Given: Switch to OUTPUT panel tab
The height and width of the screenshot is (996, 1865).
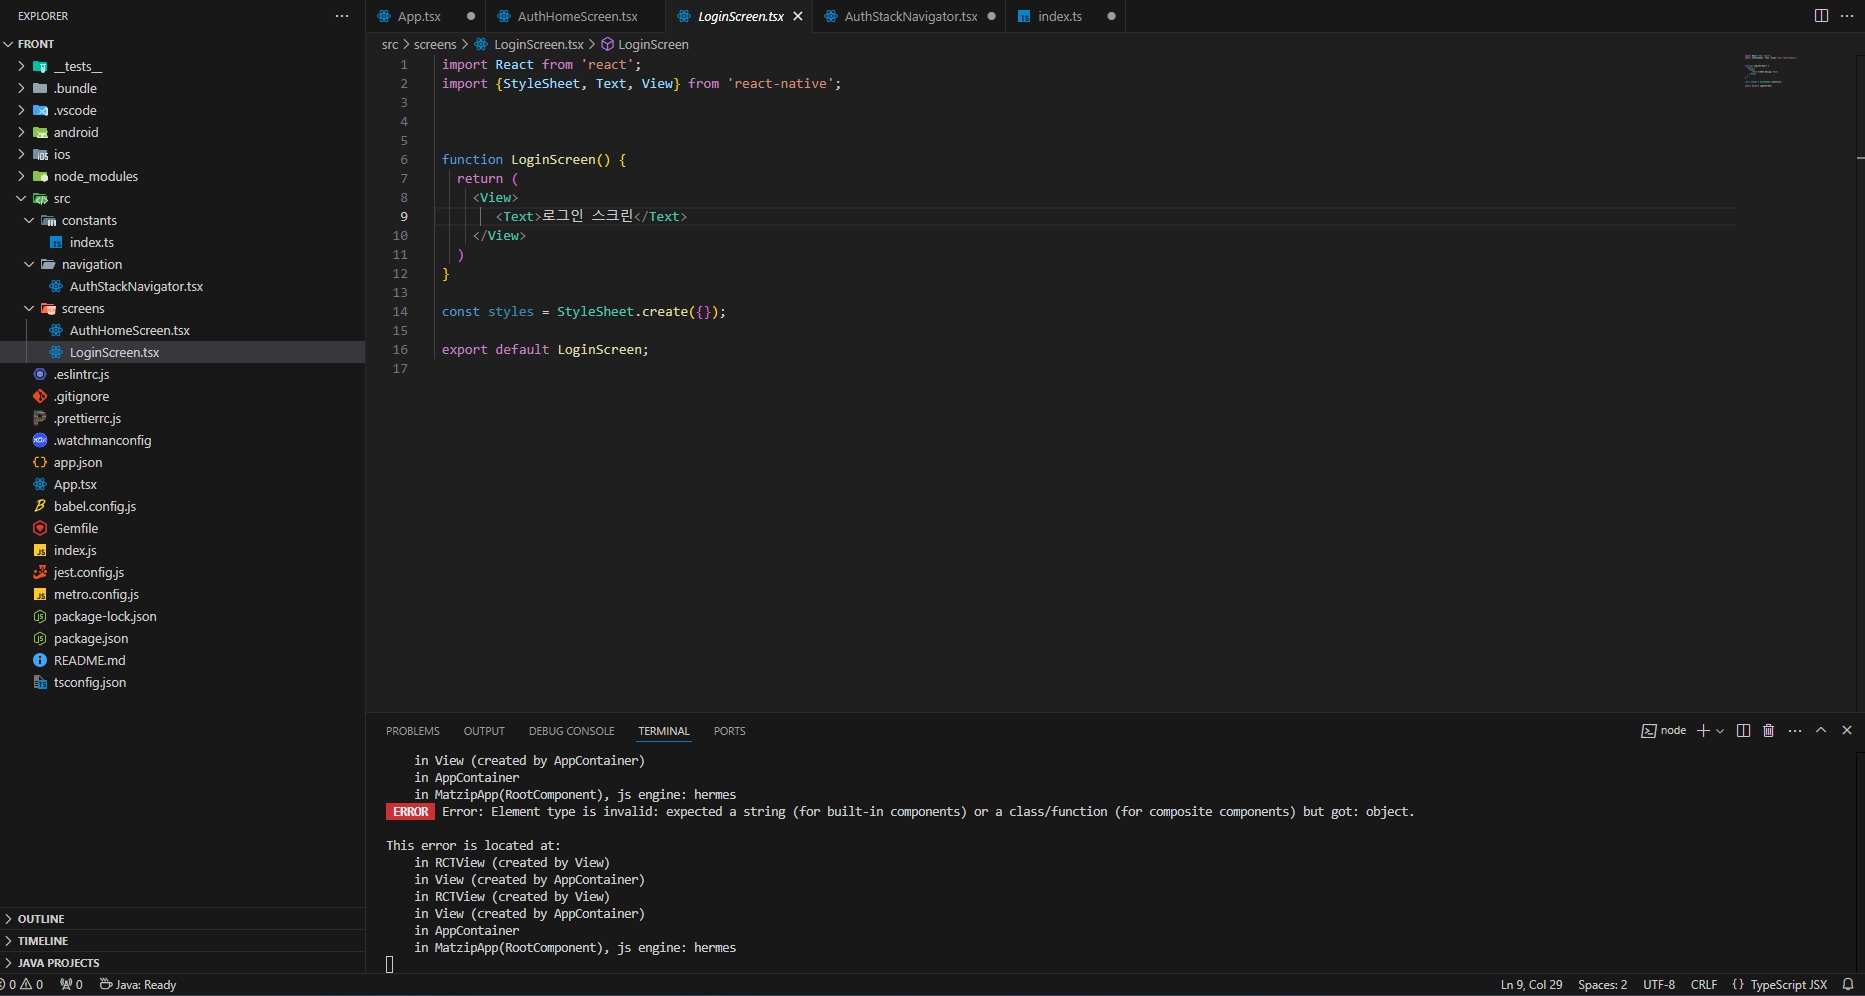Looking at the screenshot, I should [484, 731].
